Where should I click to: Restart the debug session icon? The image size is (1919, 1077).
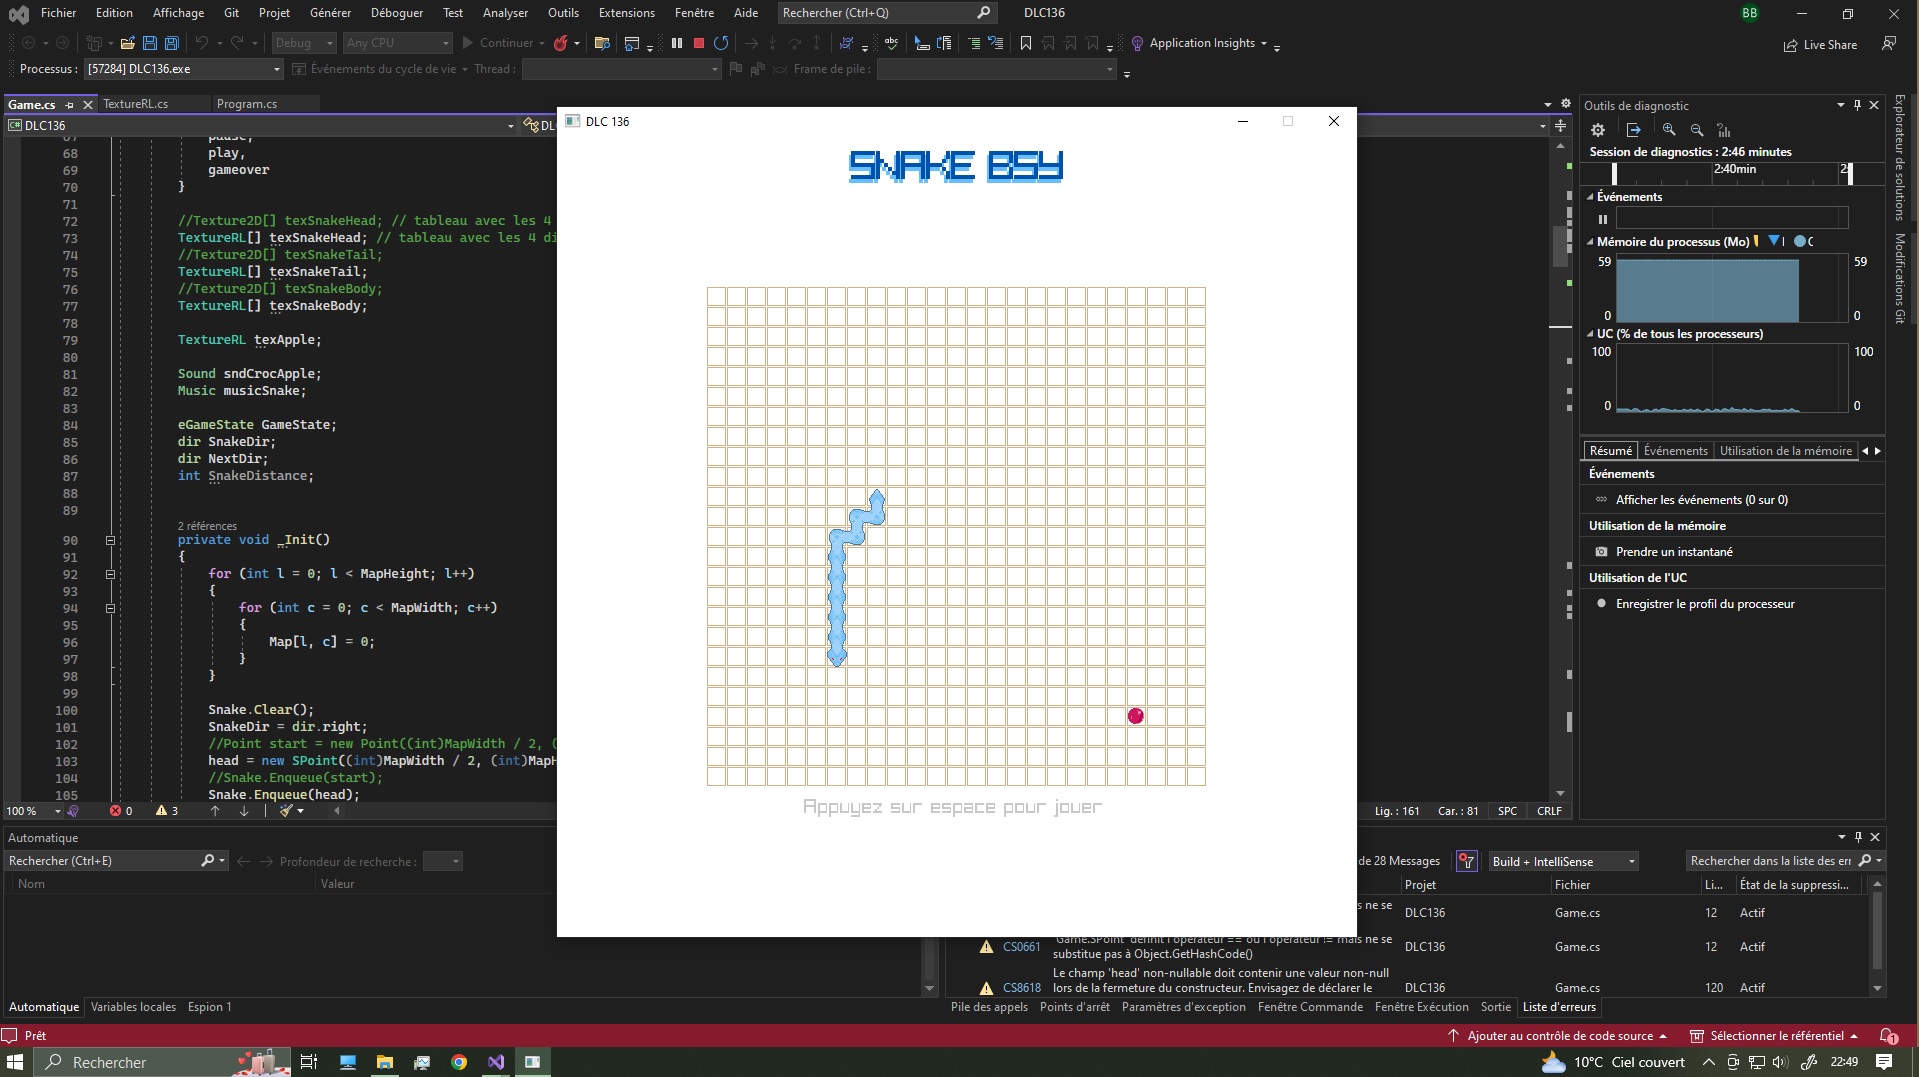tap(721, 43)
